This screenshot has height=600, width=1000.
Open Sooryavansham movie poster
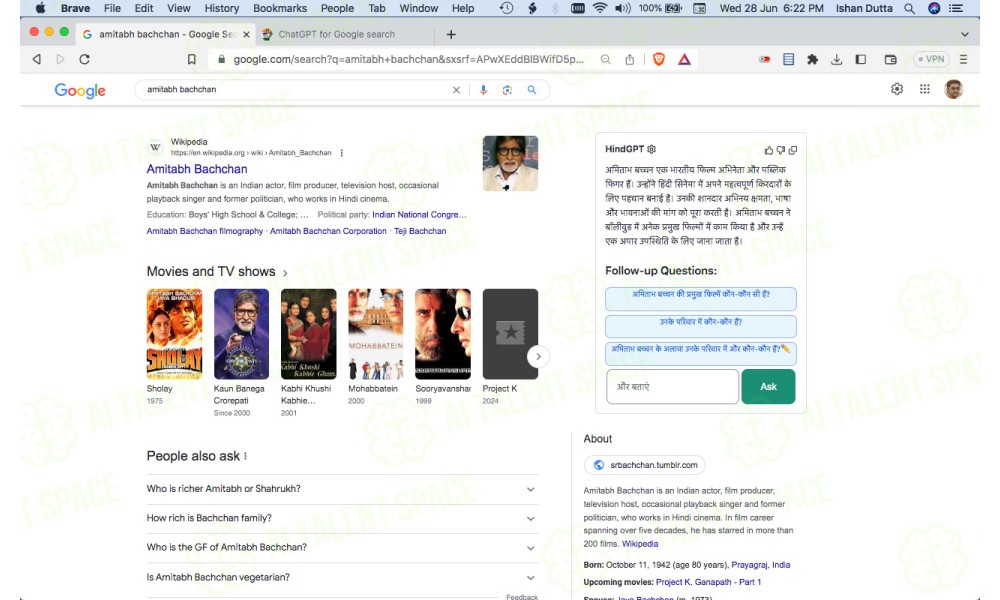point(443,334)
